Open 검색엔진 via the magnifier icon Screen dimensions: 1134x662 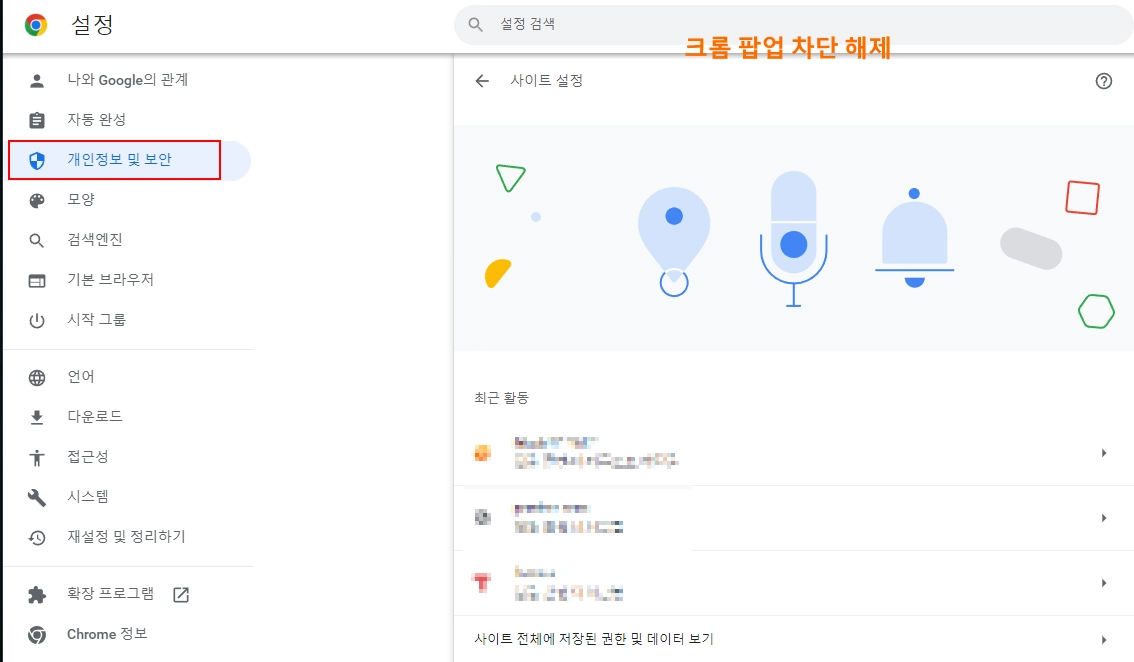(x=38, y=239)
